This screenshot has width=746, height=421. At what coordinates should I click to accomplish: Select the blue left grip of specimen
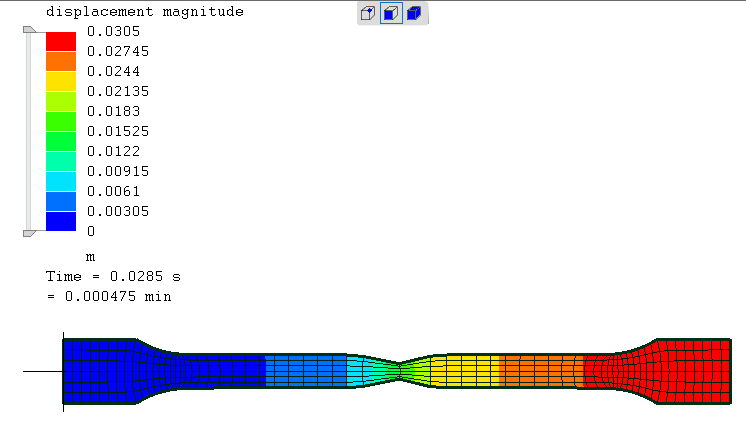(x=100, y=371)
